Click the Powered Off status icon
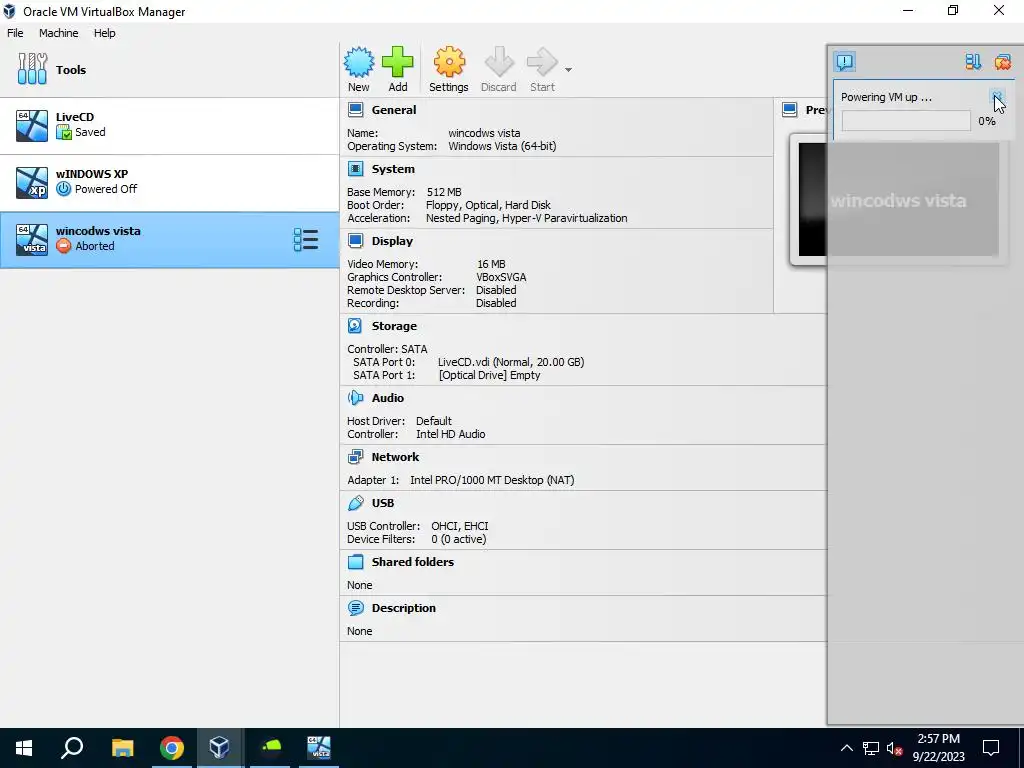Image resolution: width=1024 pixels, height=768 pixels. tap(63, 189)
